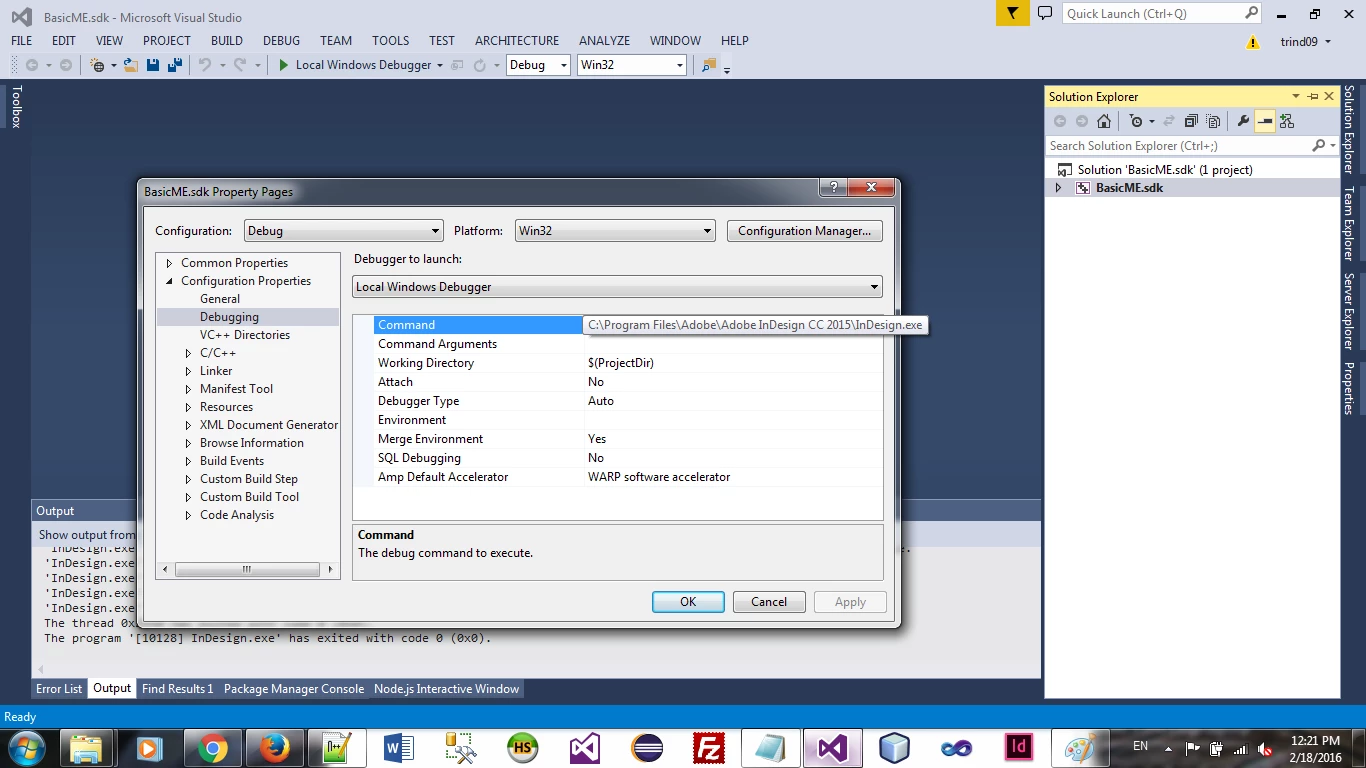Open the Debugger to launch dropdown
Image resolution: width=1366 pixels, height=768 pixels.
coord(618,287)
